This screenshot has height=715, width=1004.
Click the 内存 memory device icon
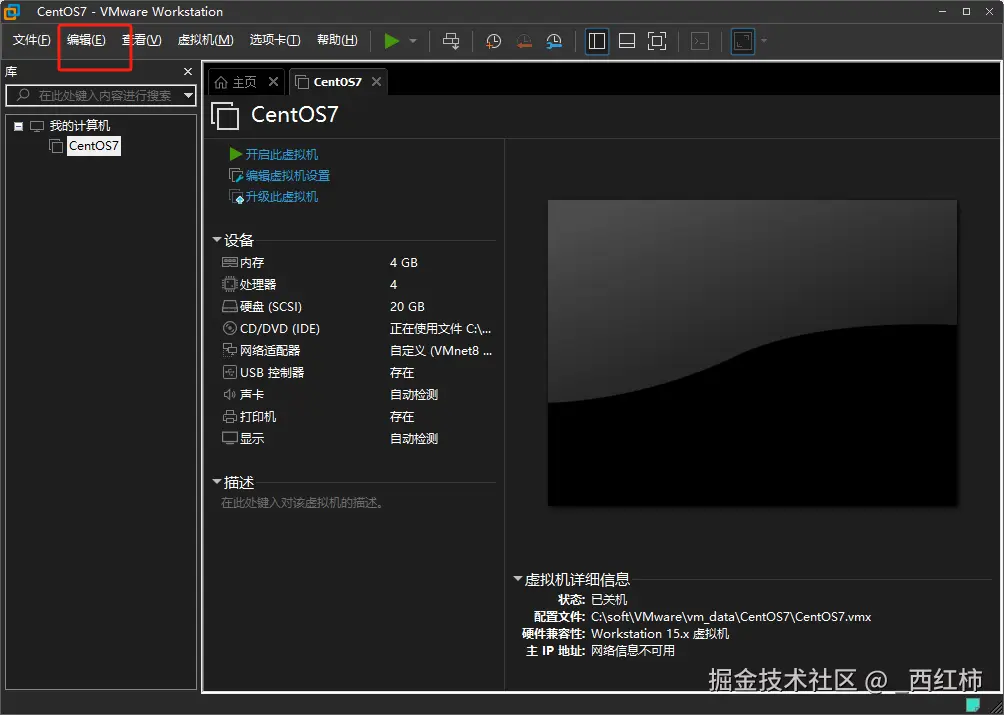click(x=229, y=262)
